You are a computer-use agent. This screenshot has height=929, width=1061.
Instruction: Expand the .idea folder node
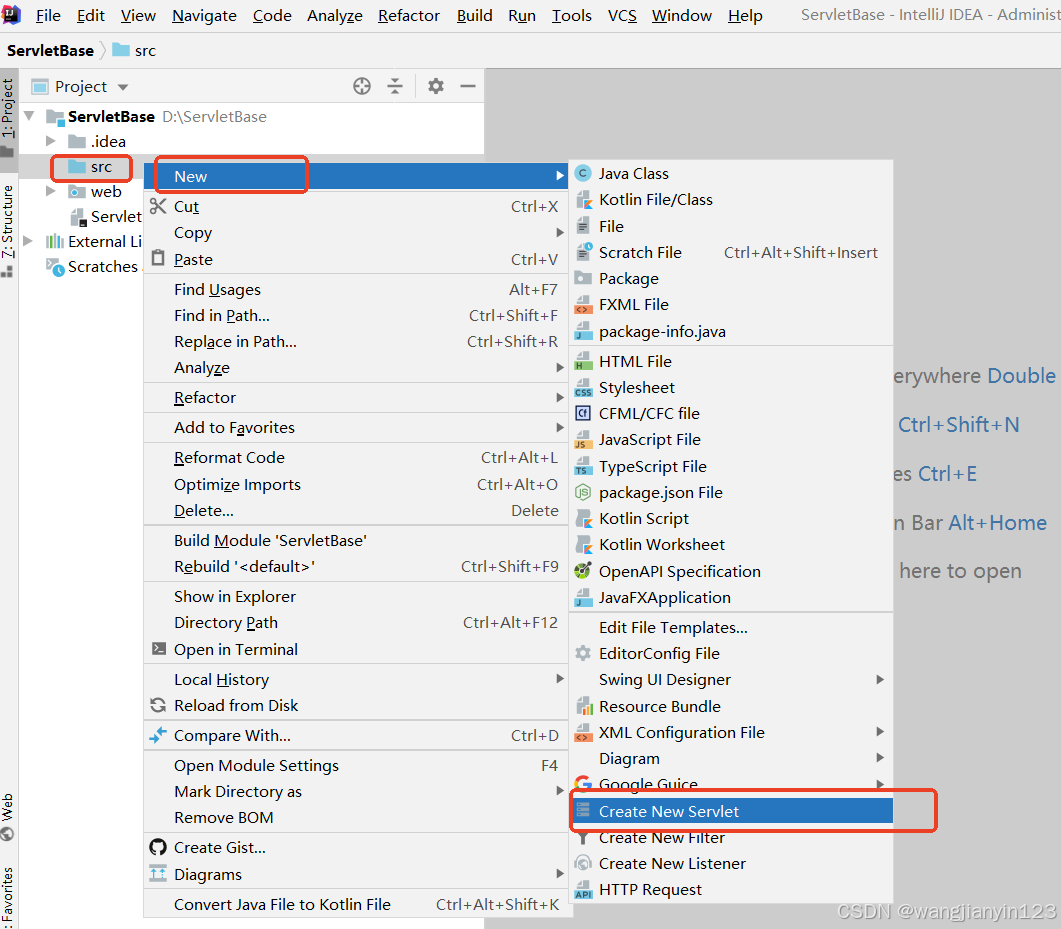coord(51,141)
